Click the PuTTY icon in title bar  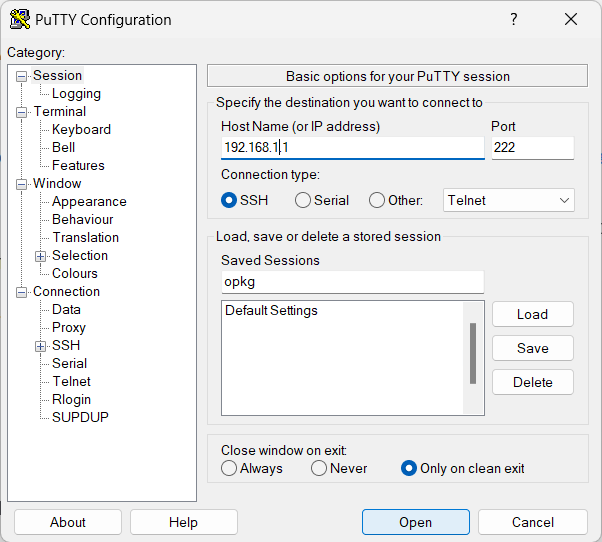pos(20,19)
